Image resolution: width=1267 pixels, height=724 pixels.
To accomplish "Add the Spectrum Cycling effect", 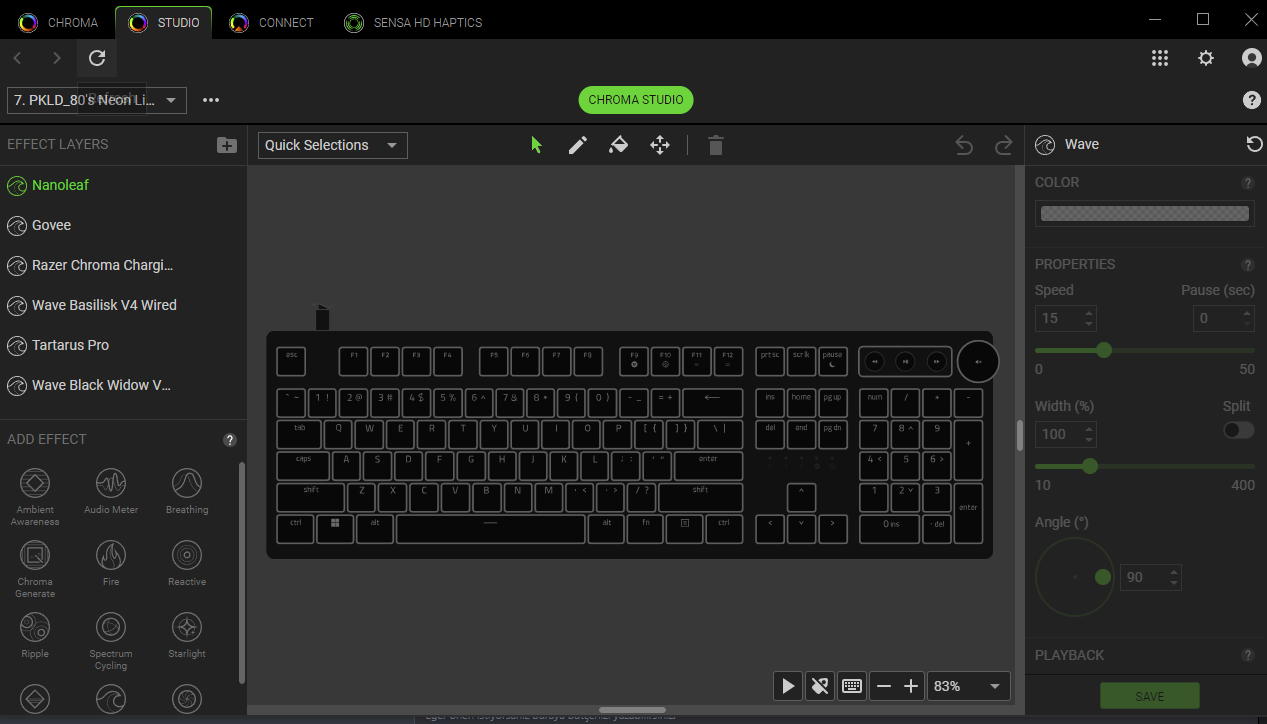I will [111, 640].
